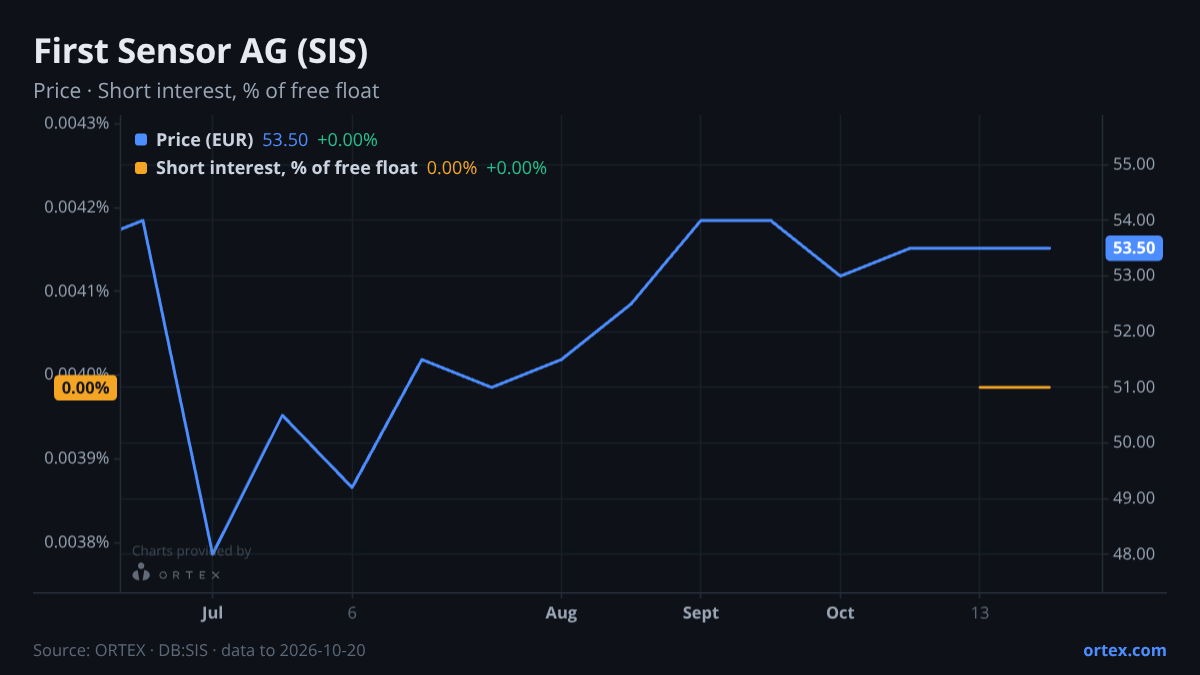Click the 0.0043% left axis value
This screenshot has width=1200, height=675.
[77, 123]
